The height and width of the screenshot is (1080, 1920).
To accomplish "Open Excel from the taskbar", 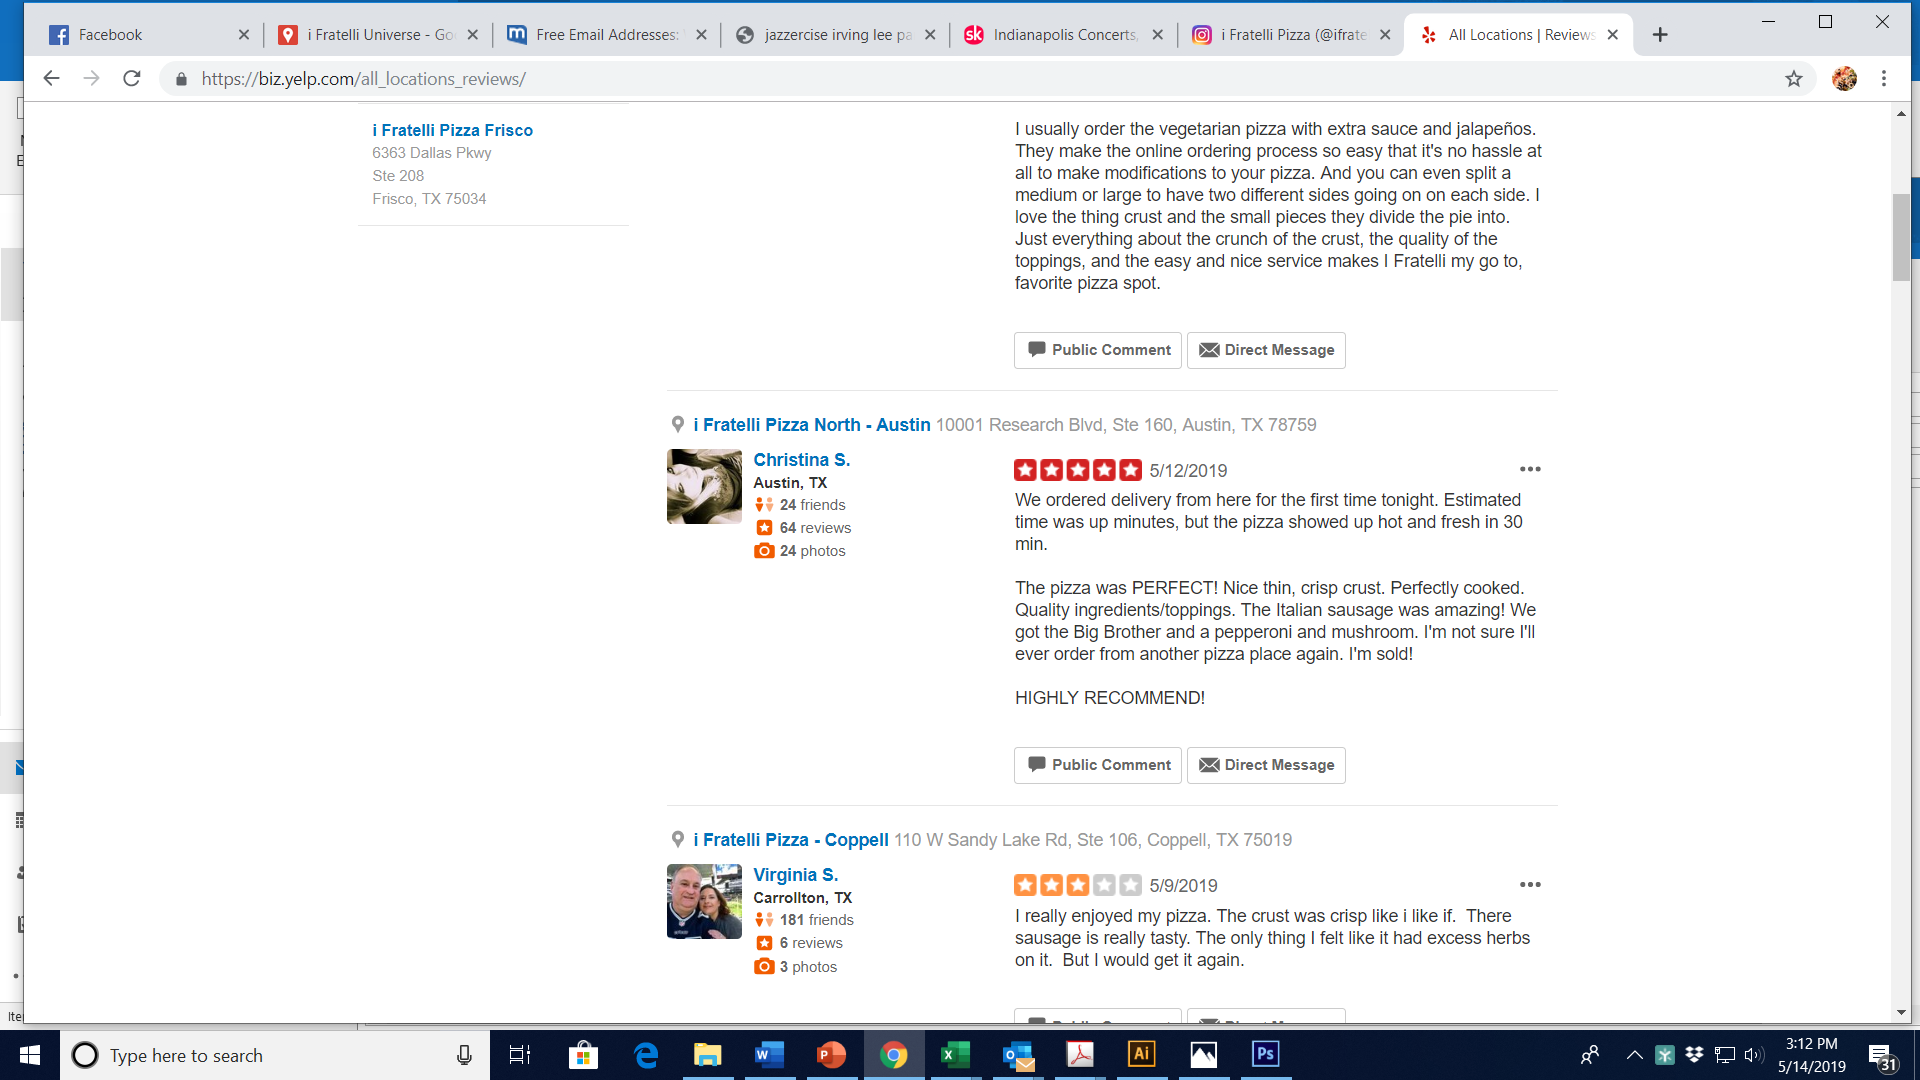I will (x=955, y=1054).
